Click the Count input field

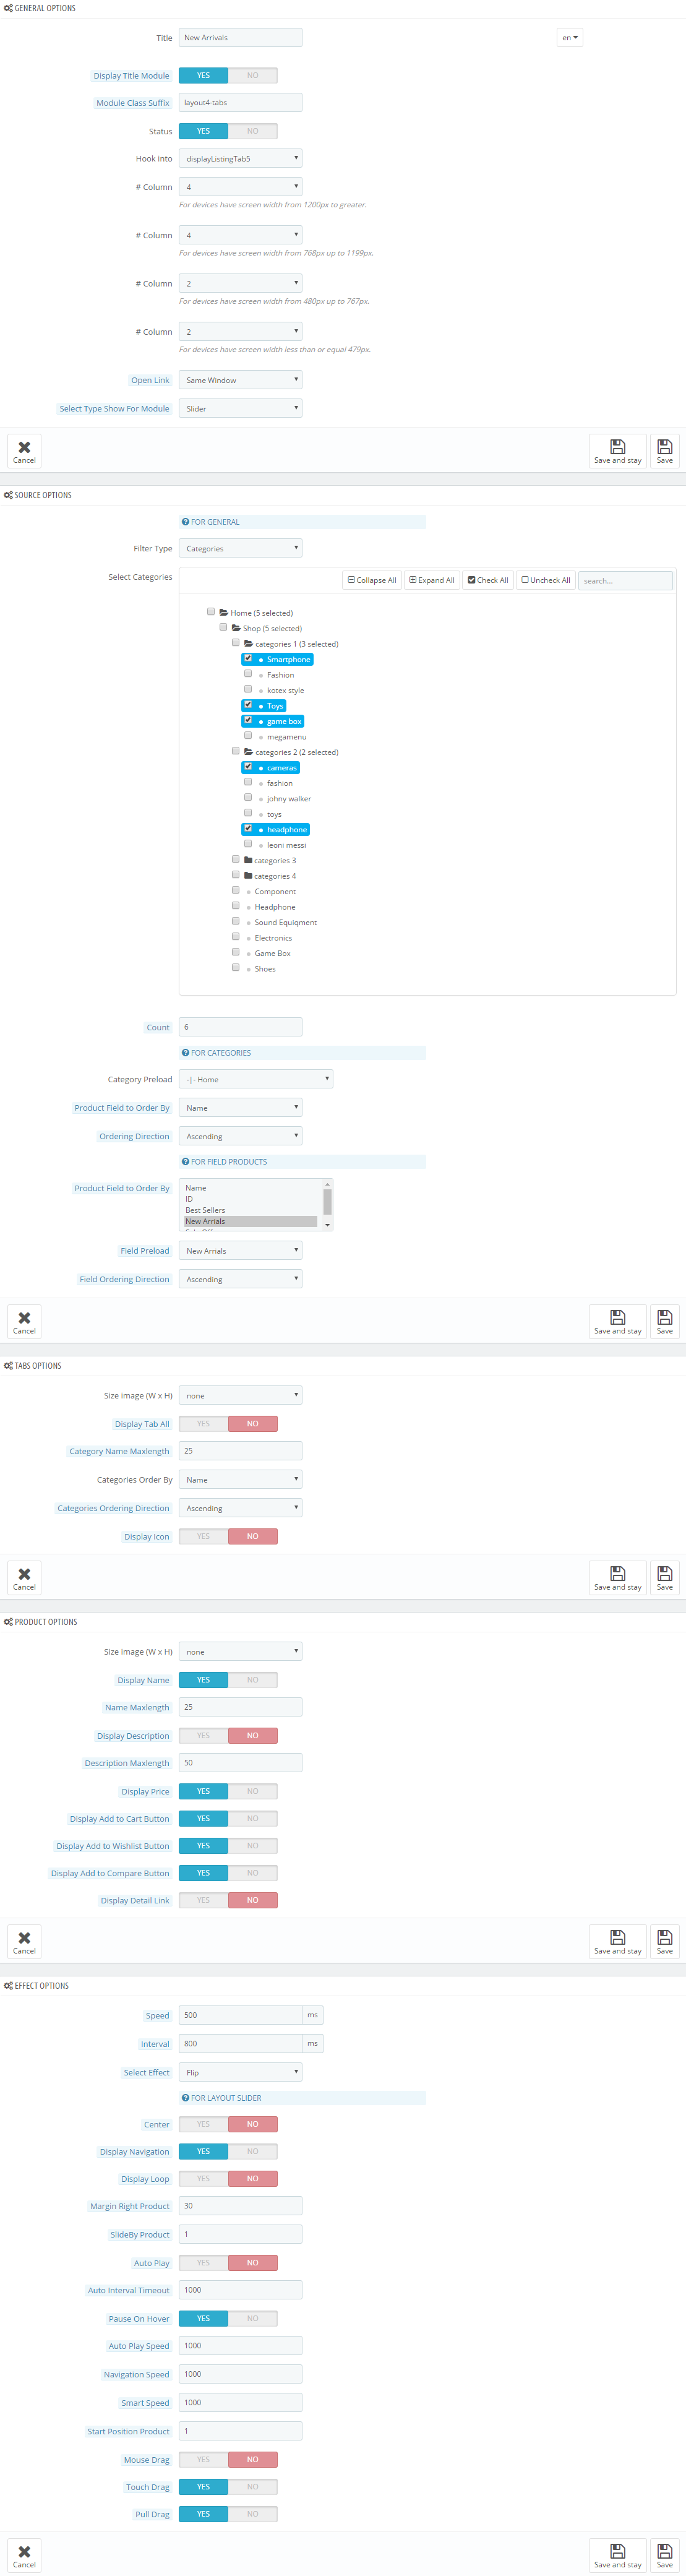tap(240, 1027)
